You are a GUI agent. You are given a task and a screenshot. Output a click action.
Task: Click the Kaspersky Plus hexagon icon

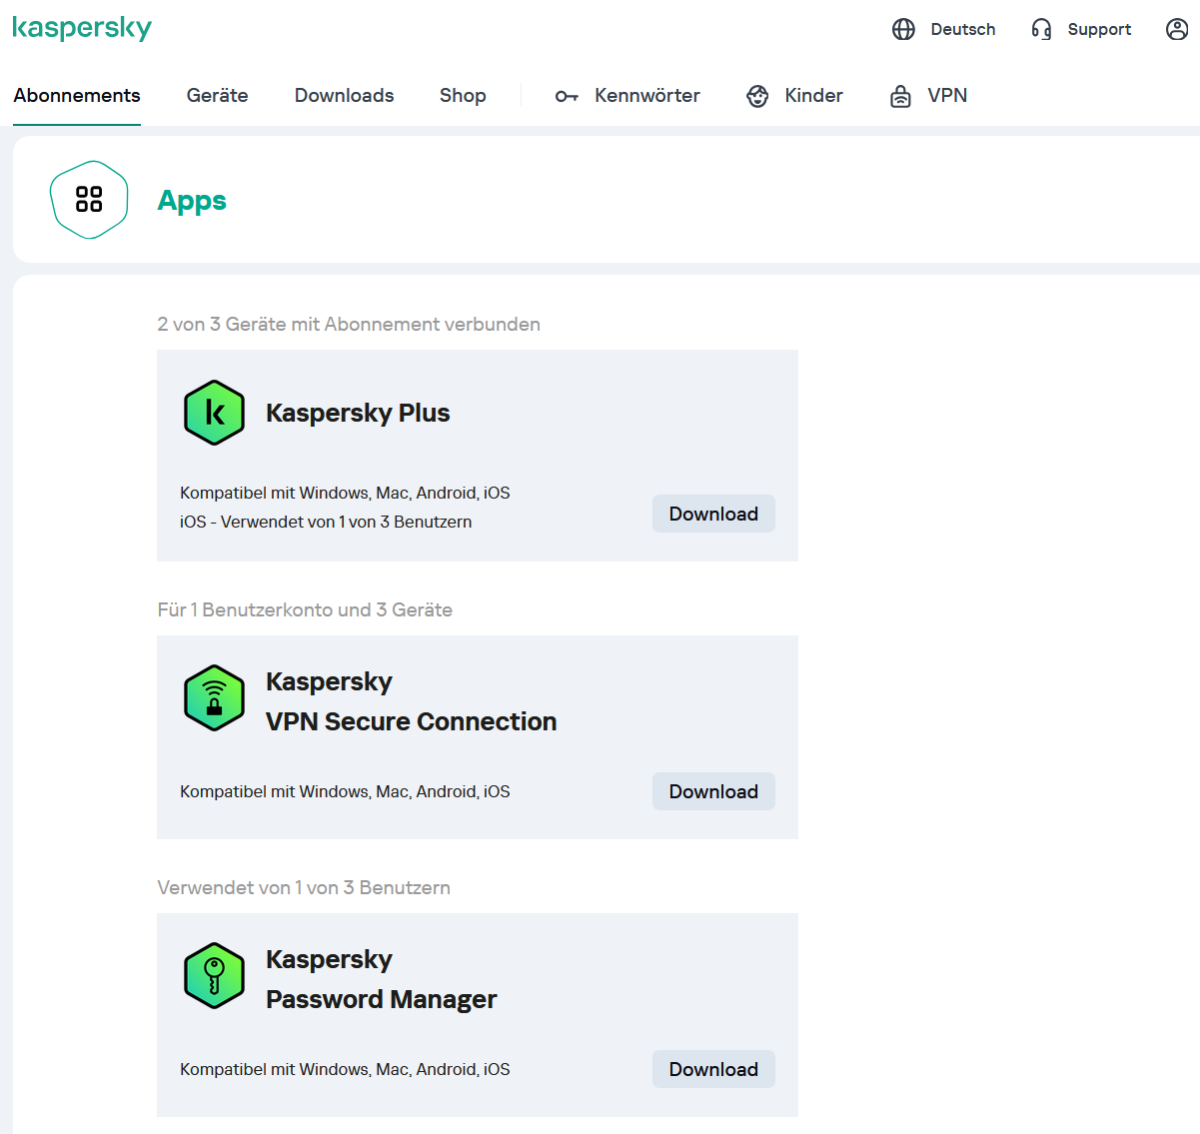click(214, 412)
